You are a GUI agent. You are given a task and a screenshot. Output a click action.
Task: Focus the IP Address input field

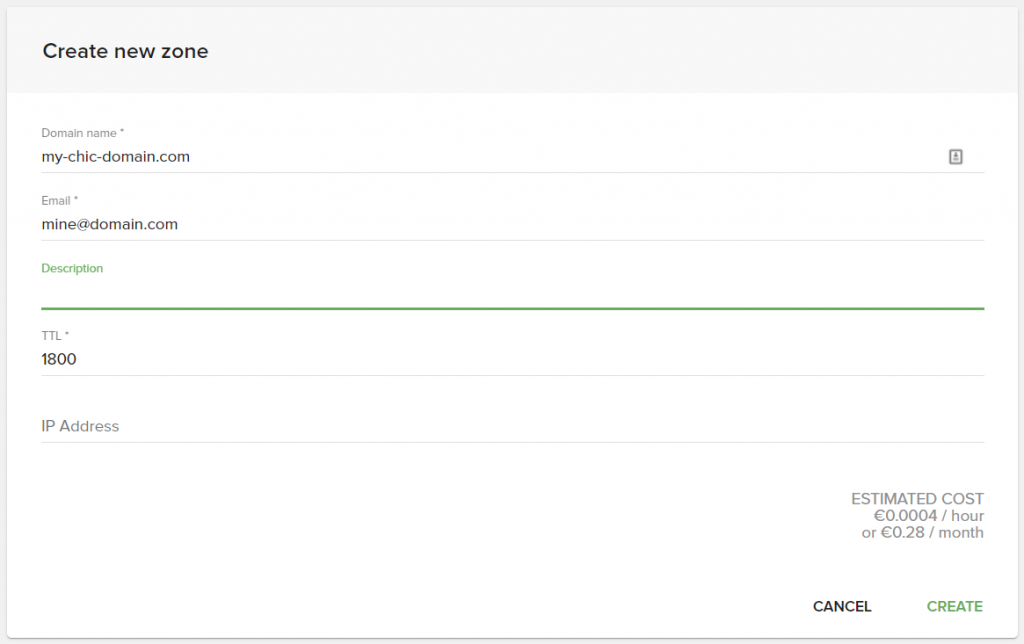coord(512,426)
